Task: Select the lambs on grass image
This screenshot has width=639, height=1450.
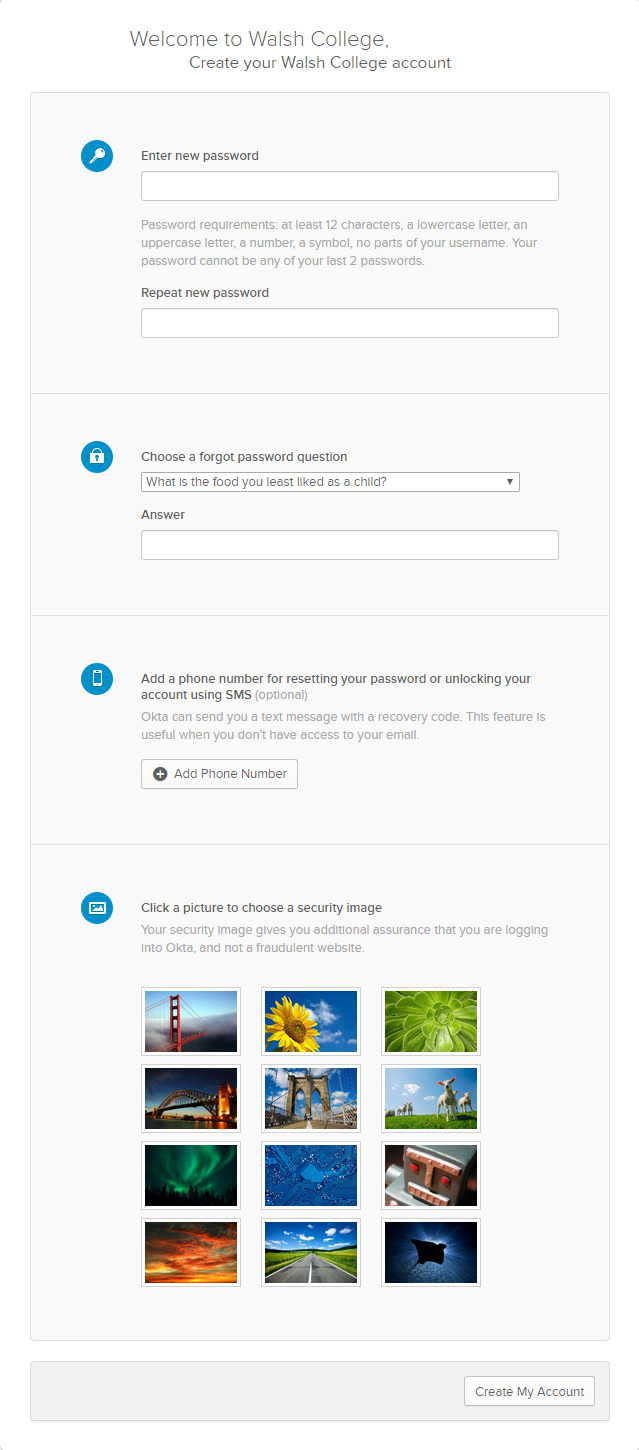Action: (x=431, y=1098)
